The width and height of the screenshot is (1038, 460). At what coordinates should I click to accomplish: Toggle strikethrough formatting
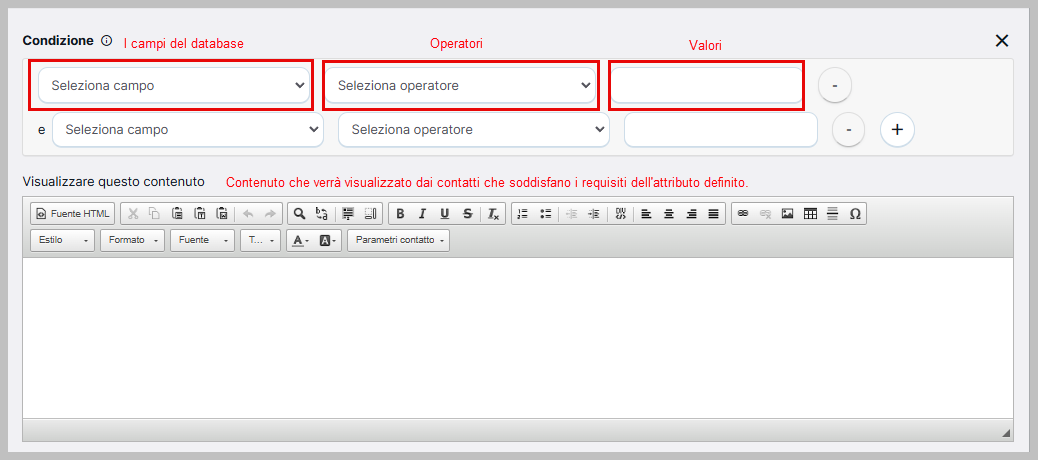coord(467,214)
